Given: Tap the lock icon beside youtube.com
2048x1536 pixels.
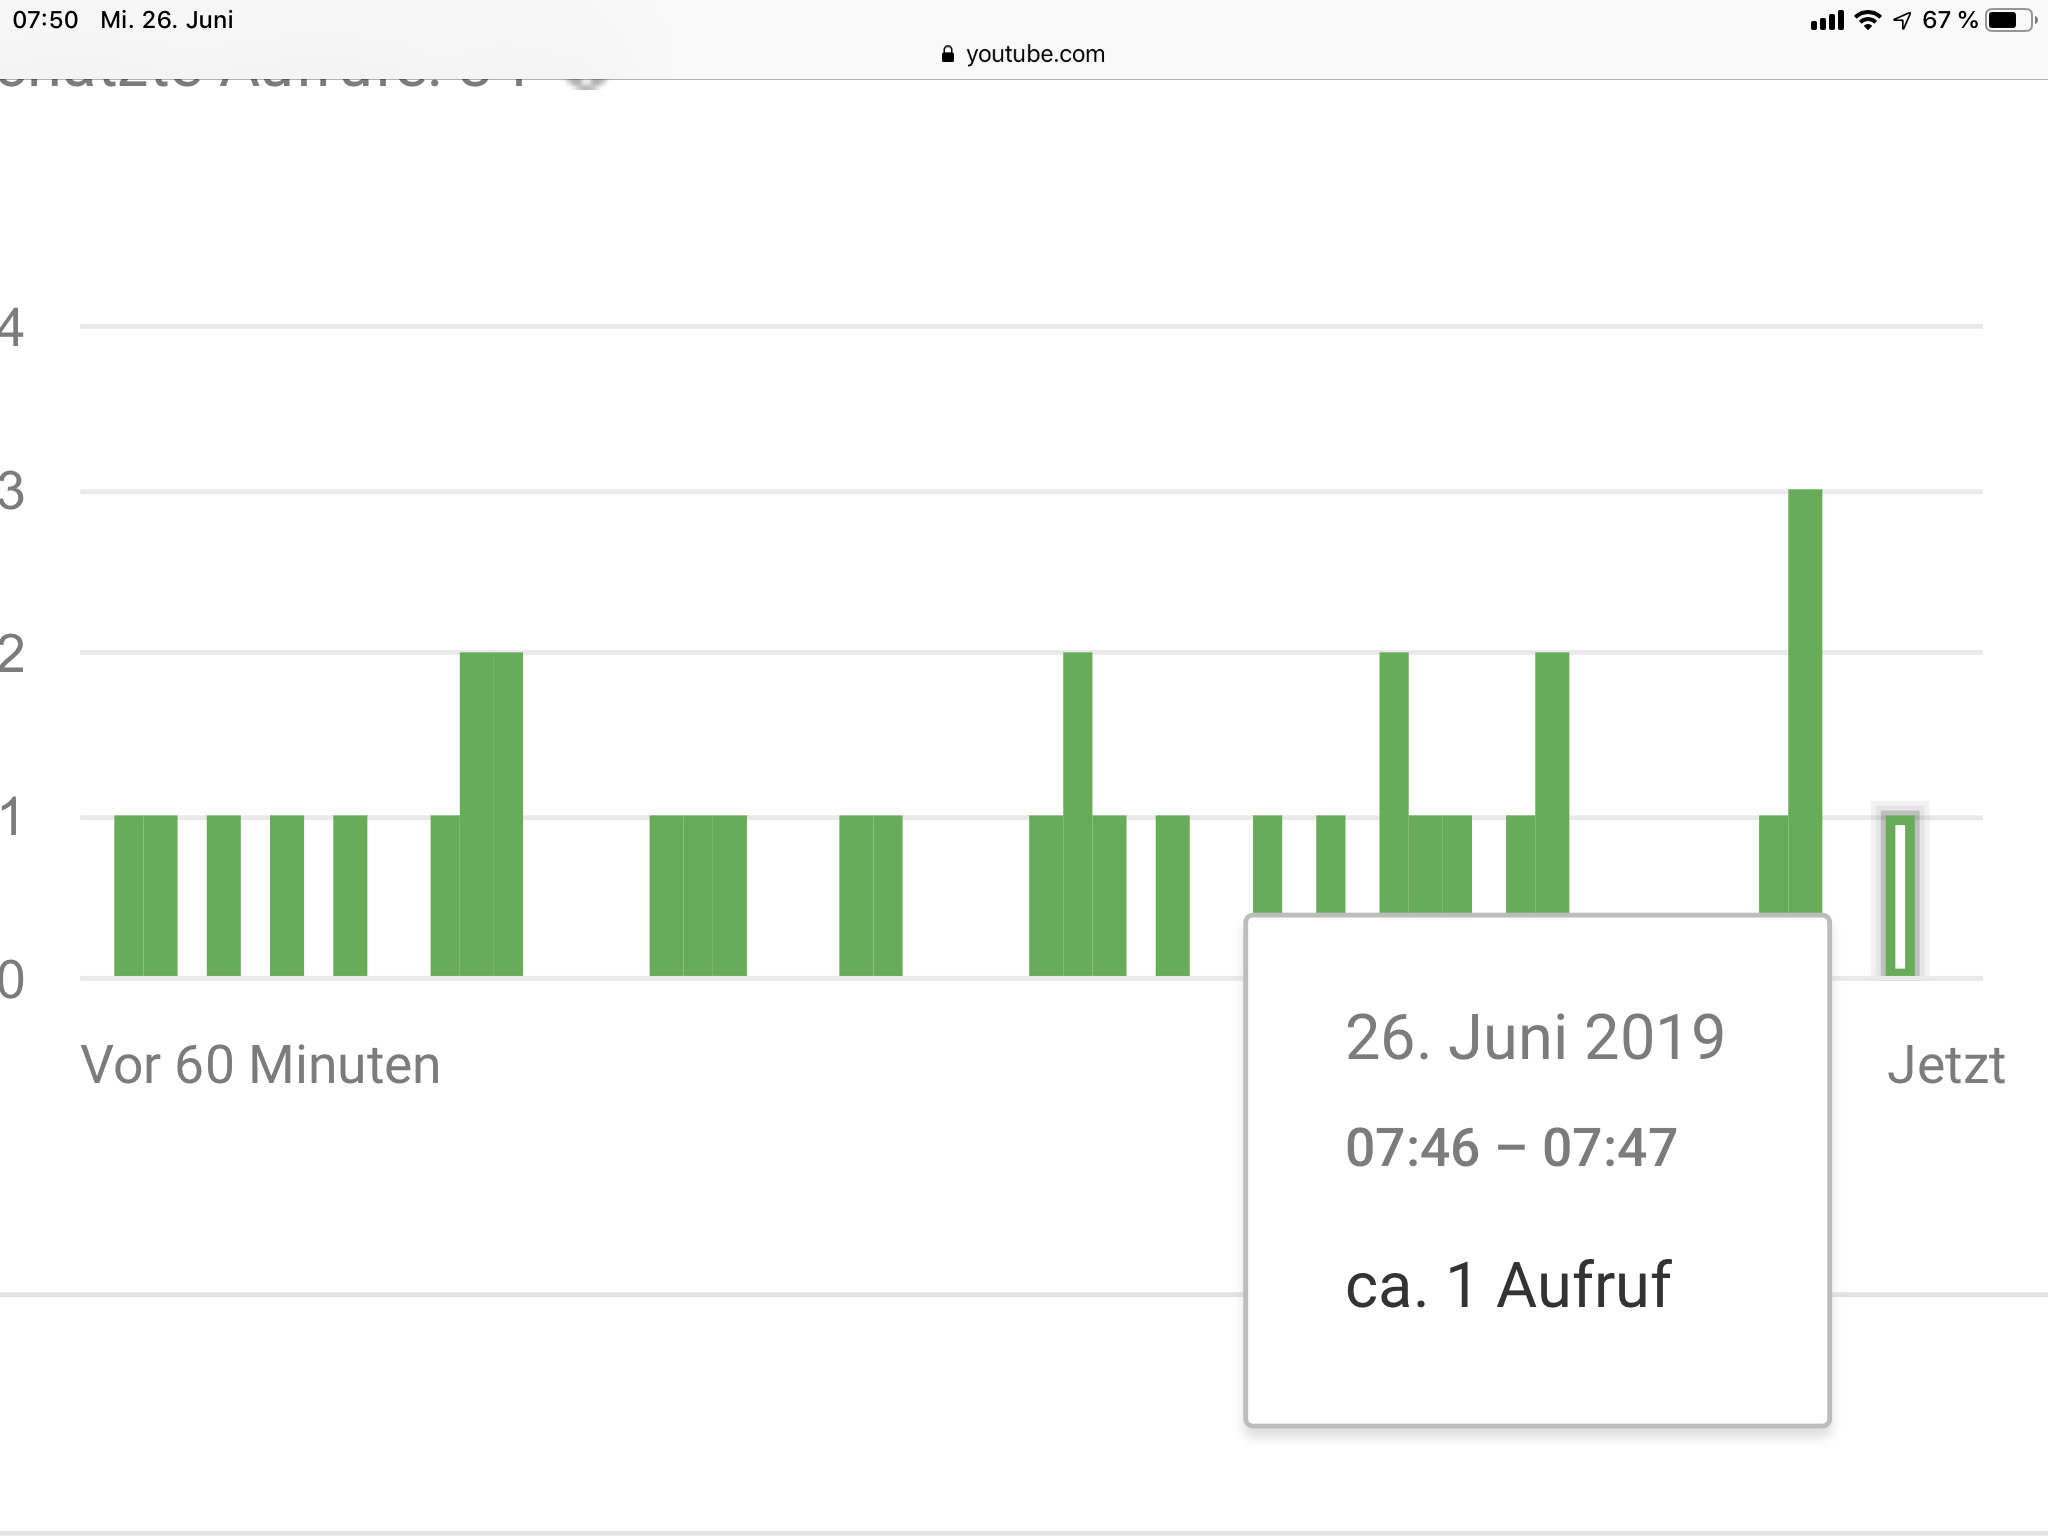Looking at the screenshot, I should [x=947, y=54].
